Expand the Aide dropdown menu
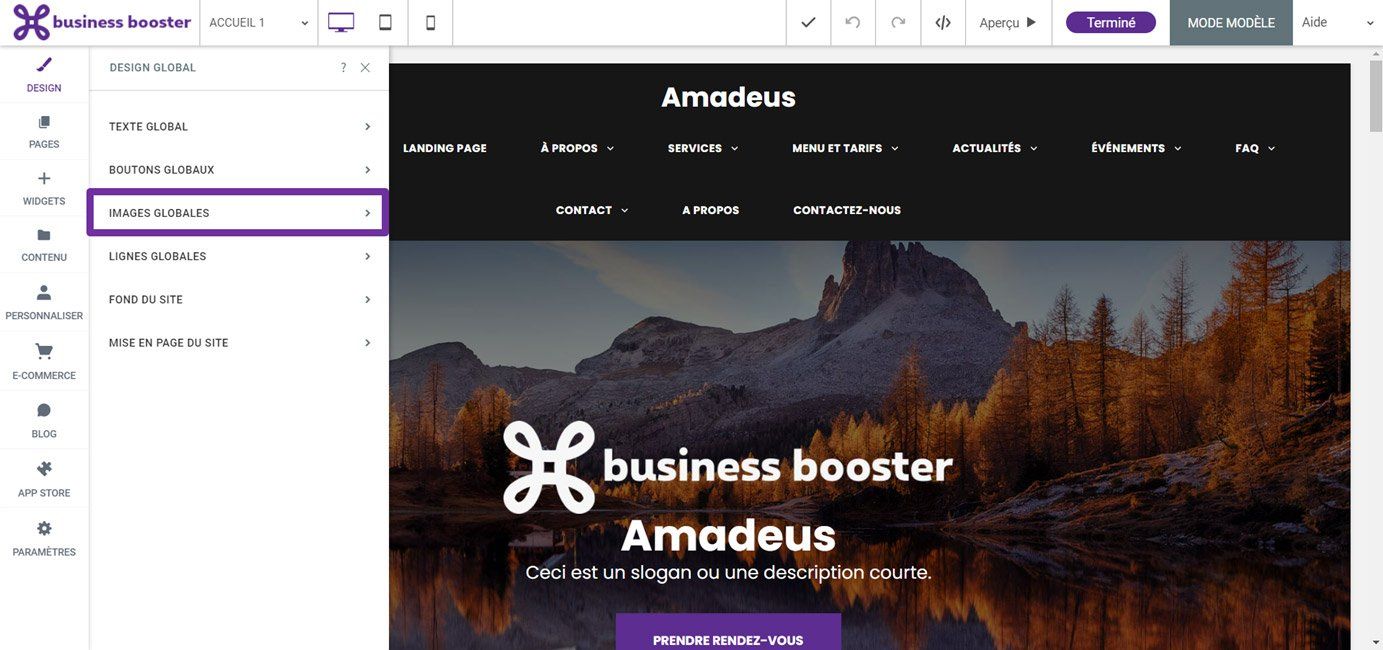 (x=1338, y=22)
